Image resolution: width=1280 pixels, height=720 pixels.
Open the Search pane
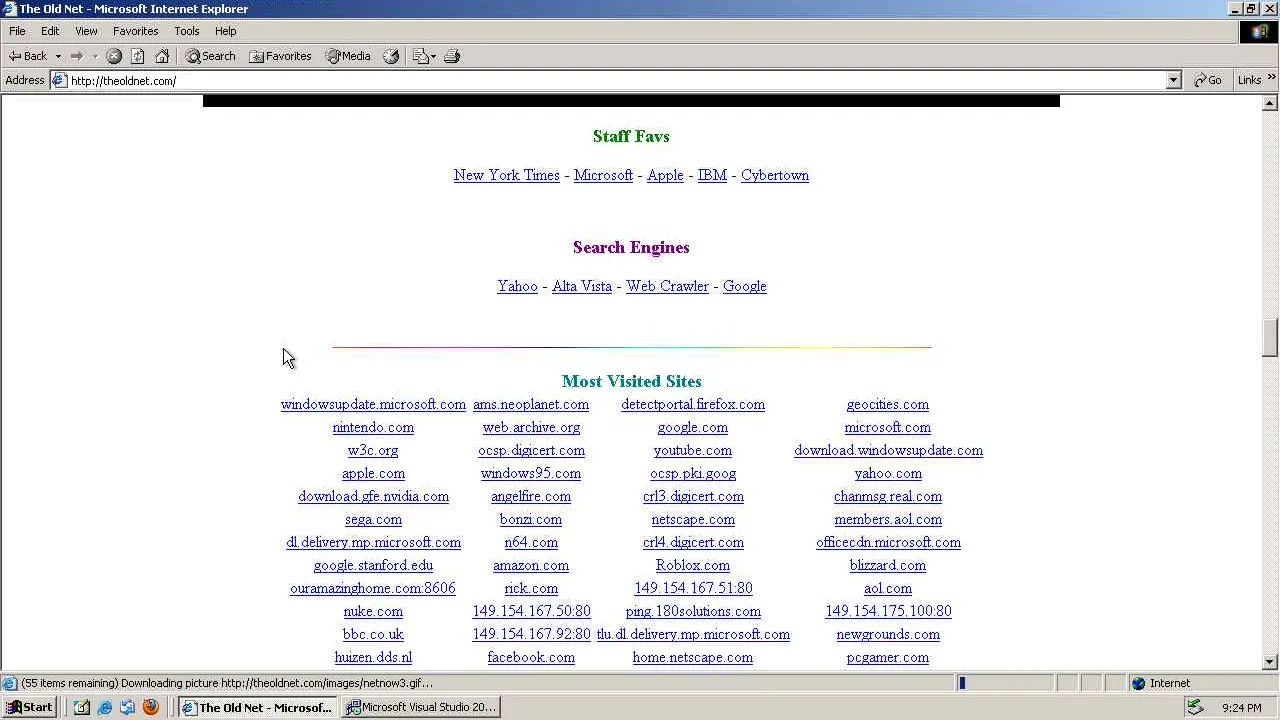point(211,56)
